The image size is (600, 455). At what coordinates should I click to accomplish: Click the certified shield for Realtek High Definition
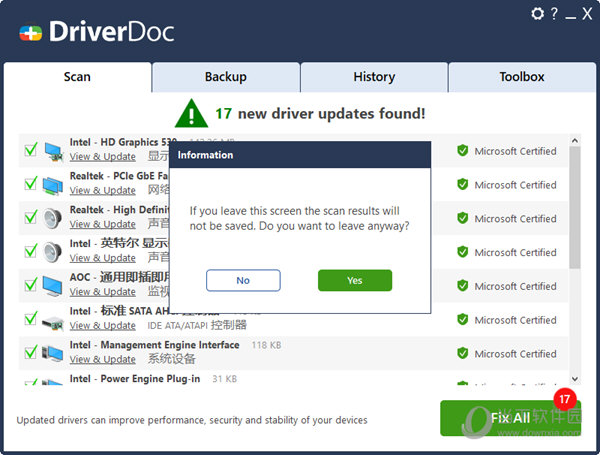[x=463, y=218]
